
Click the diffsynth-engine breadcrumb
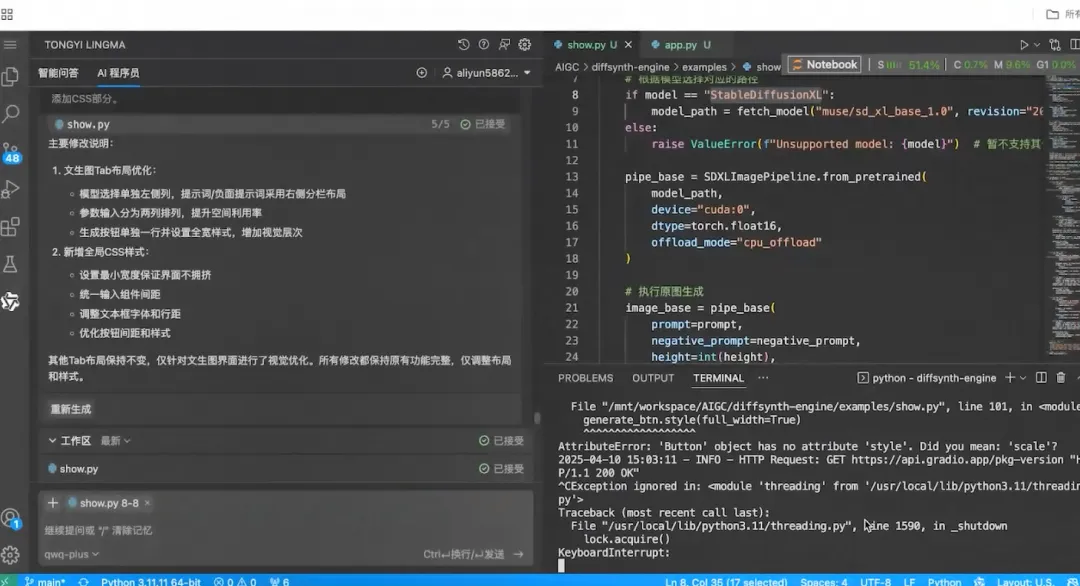click(630, 67)
